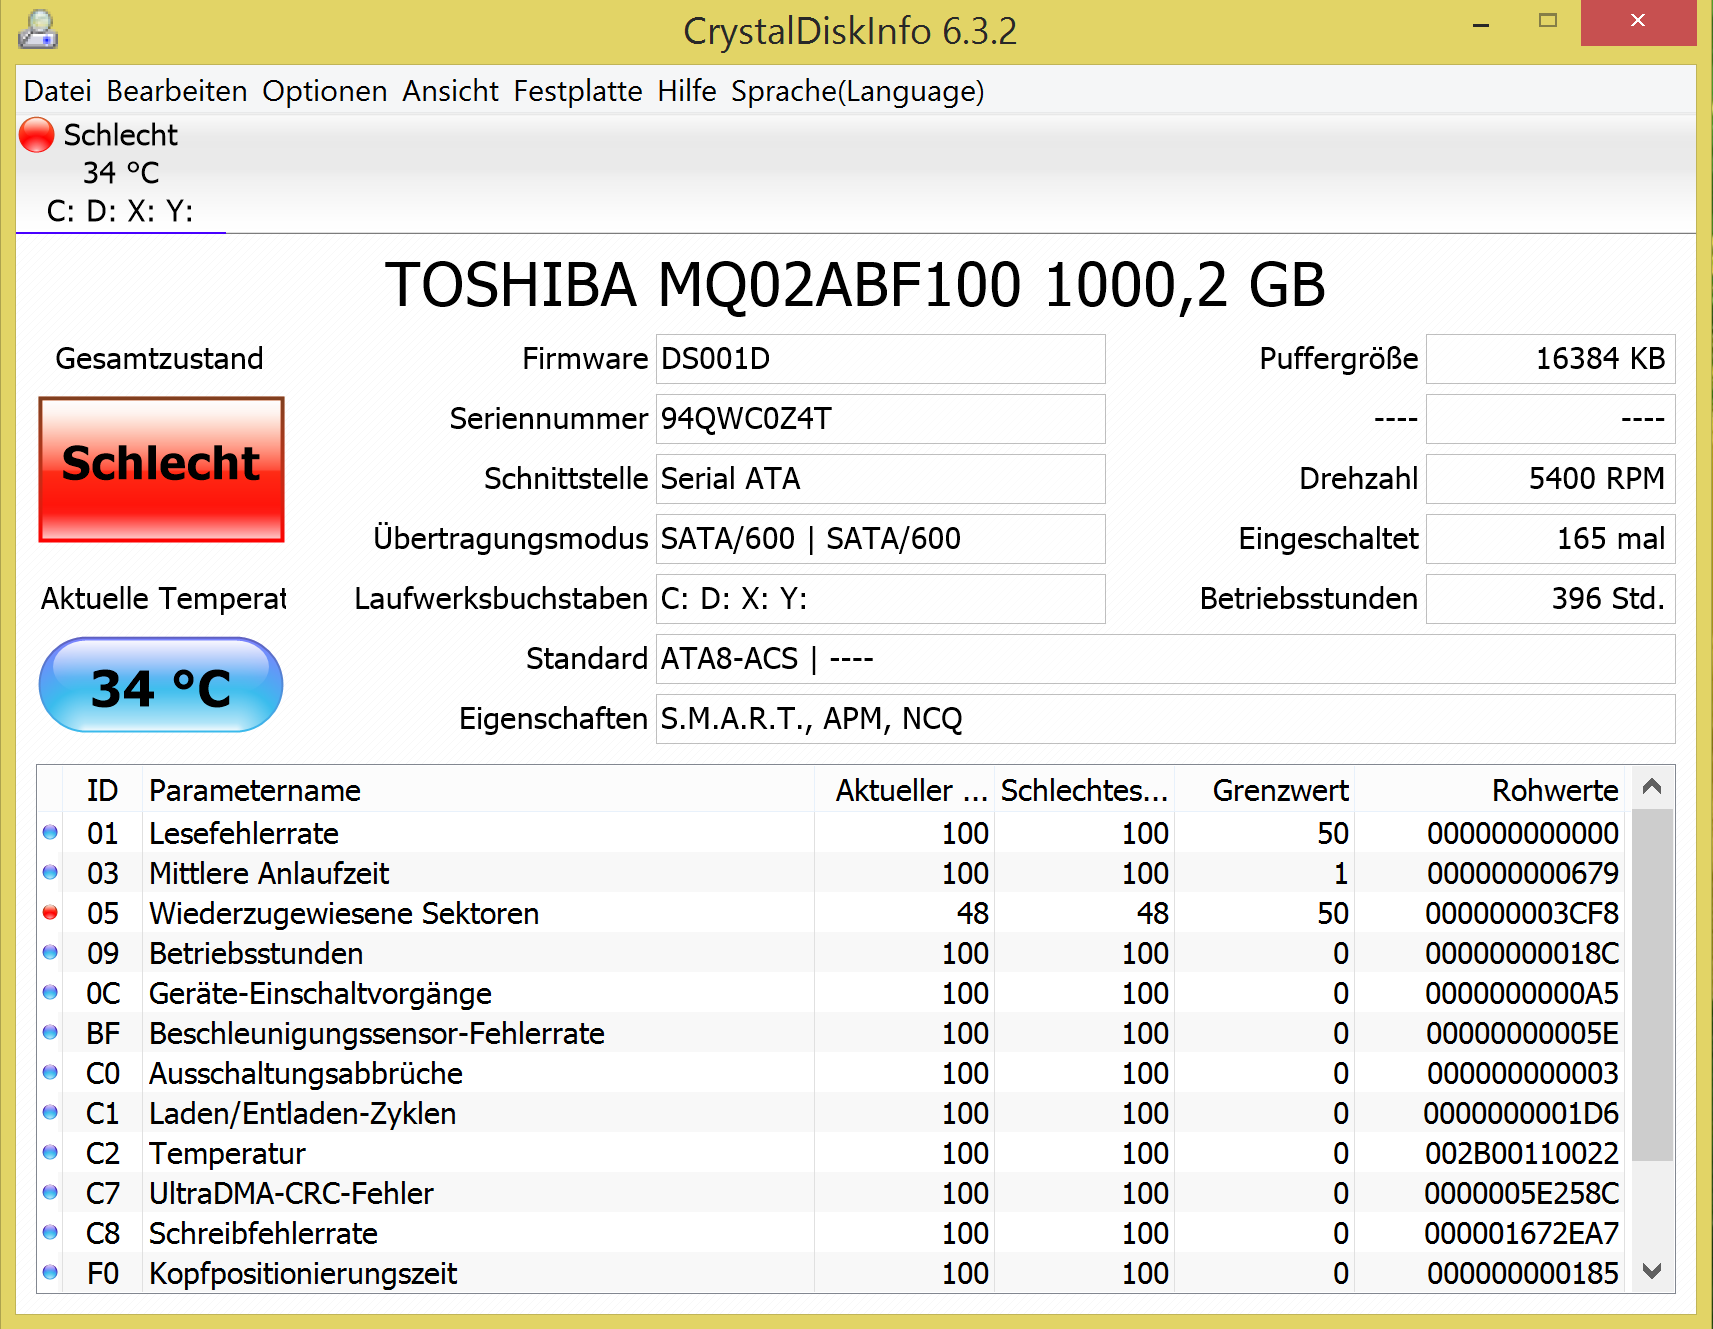Click the Firmware field showing DS001D

click(x=881, y=359)
